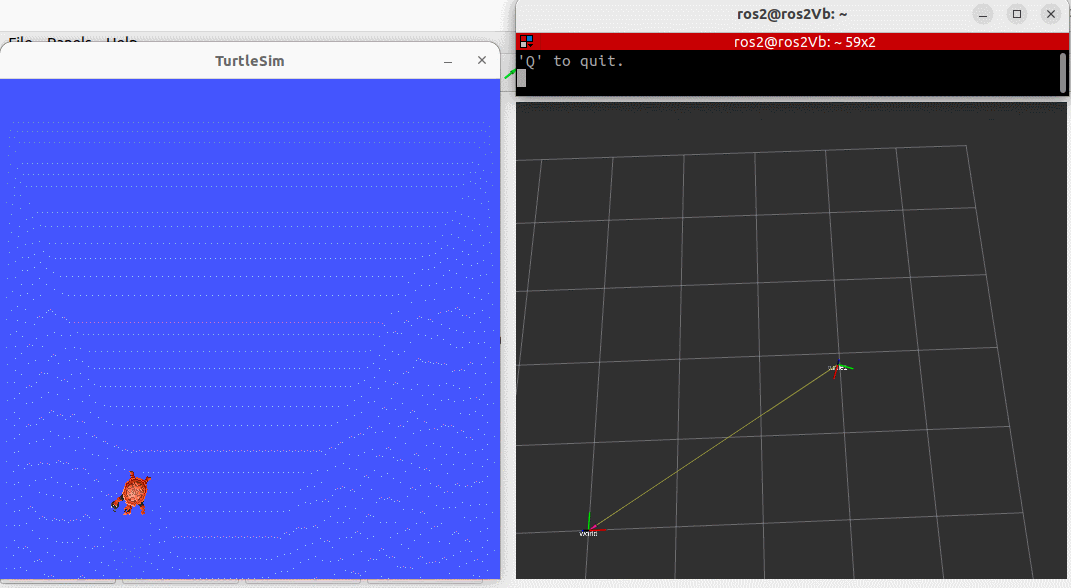This screenshot has width=1071, height=588.
Task: Open the File menu in RViz
Action: pyautogui.click(x=20, y=42)
